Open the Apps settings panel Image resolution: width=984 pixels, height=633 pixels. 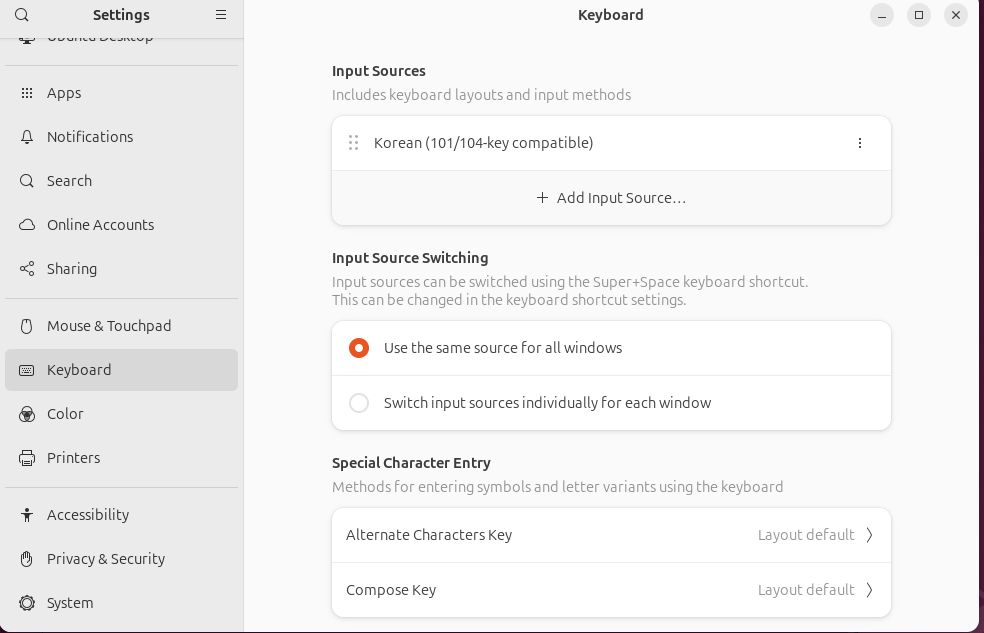[121, 93]
